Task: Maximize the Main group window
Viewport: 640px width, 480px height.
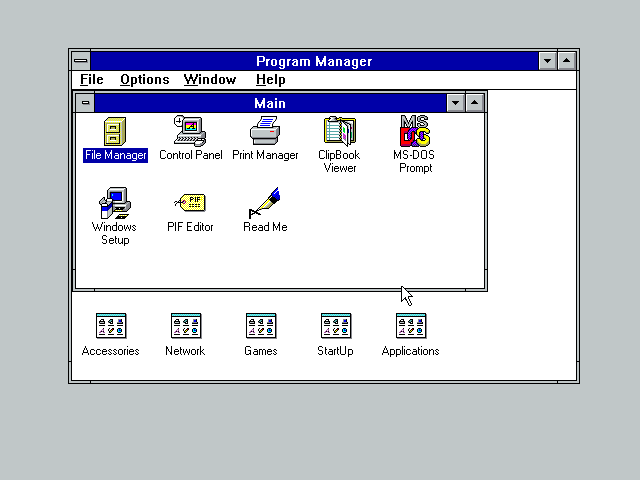Action: tap(474, 103)
